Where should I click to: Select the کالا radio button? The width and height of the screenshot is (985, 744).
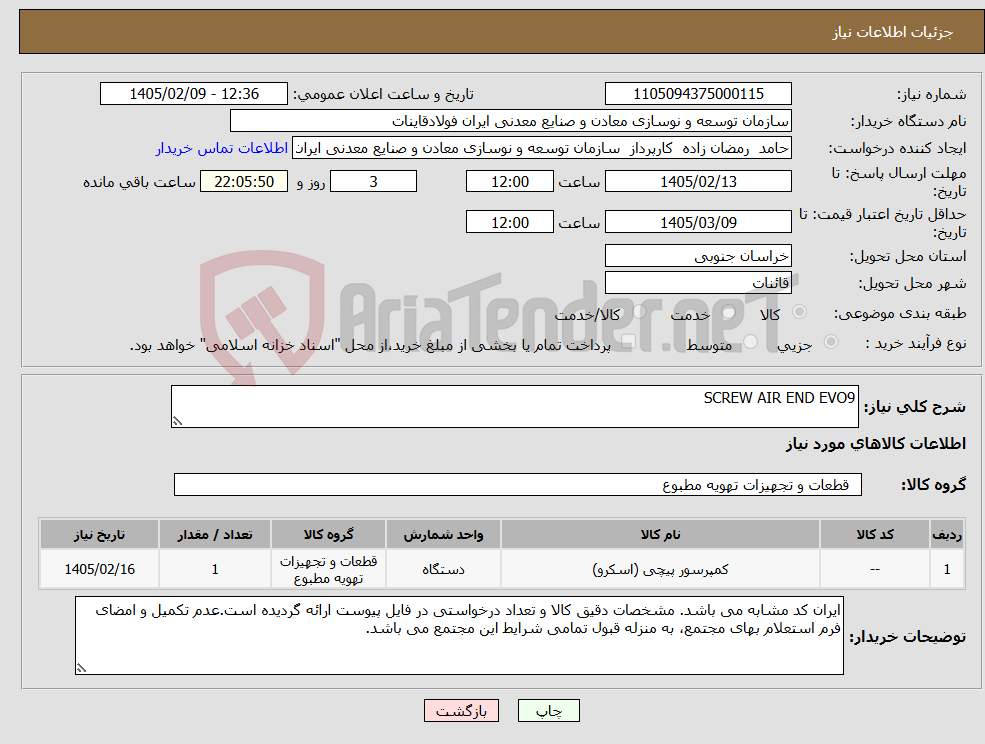coord(800,312)
